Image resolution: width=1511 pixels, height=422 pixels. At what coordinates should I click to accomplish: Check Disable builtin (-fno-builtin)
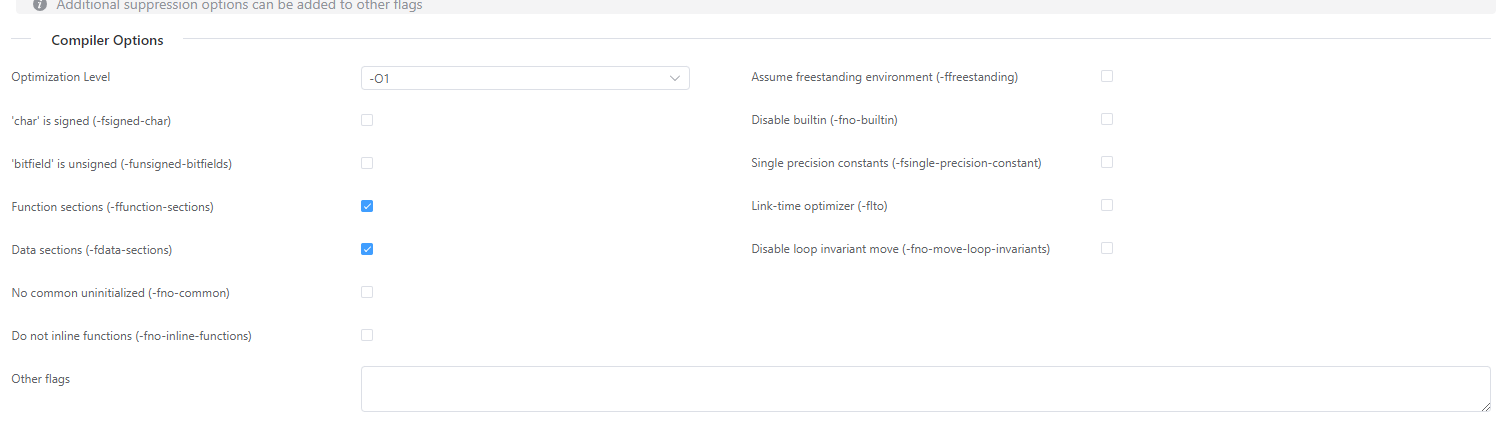click(1107, 119)
